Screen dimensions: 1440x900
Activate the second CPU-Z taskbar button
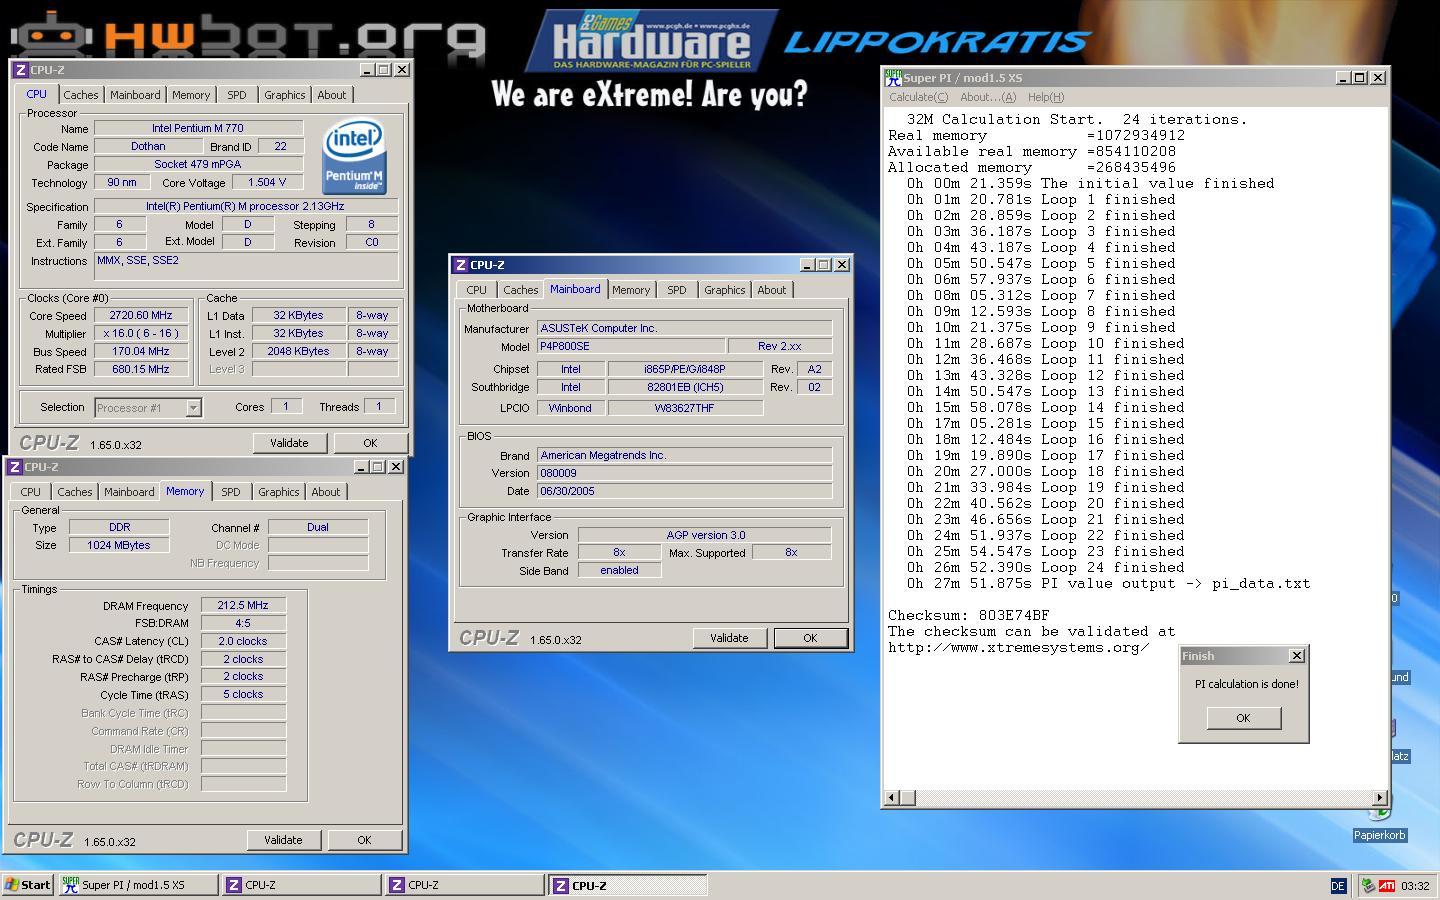(465, 885)
